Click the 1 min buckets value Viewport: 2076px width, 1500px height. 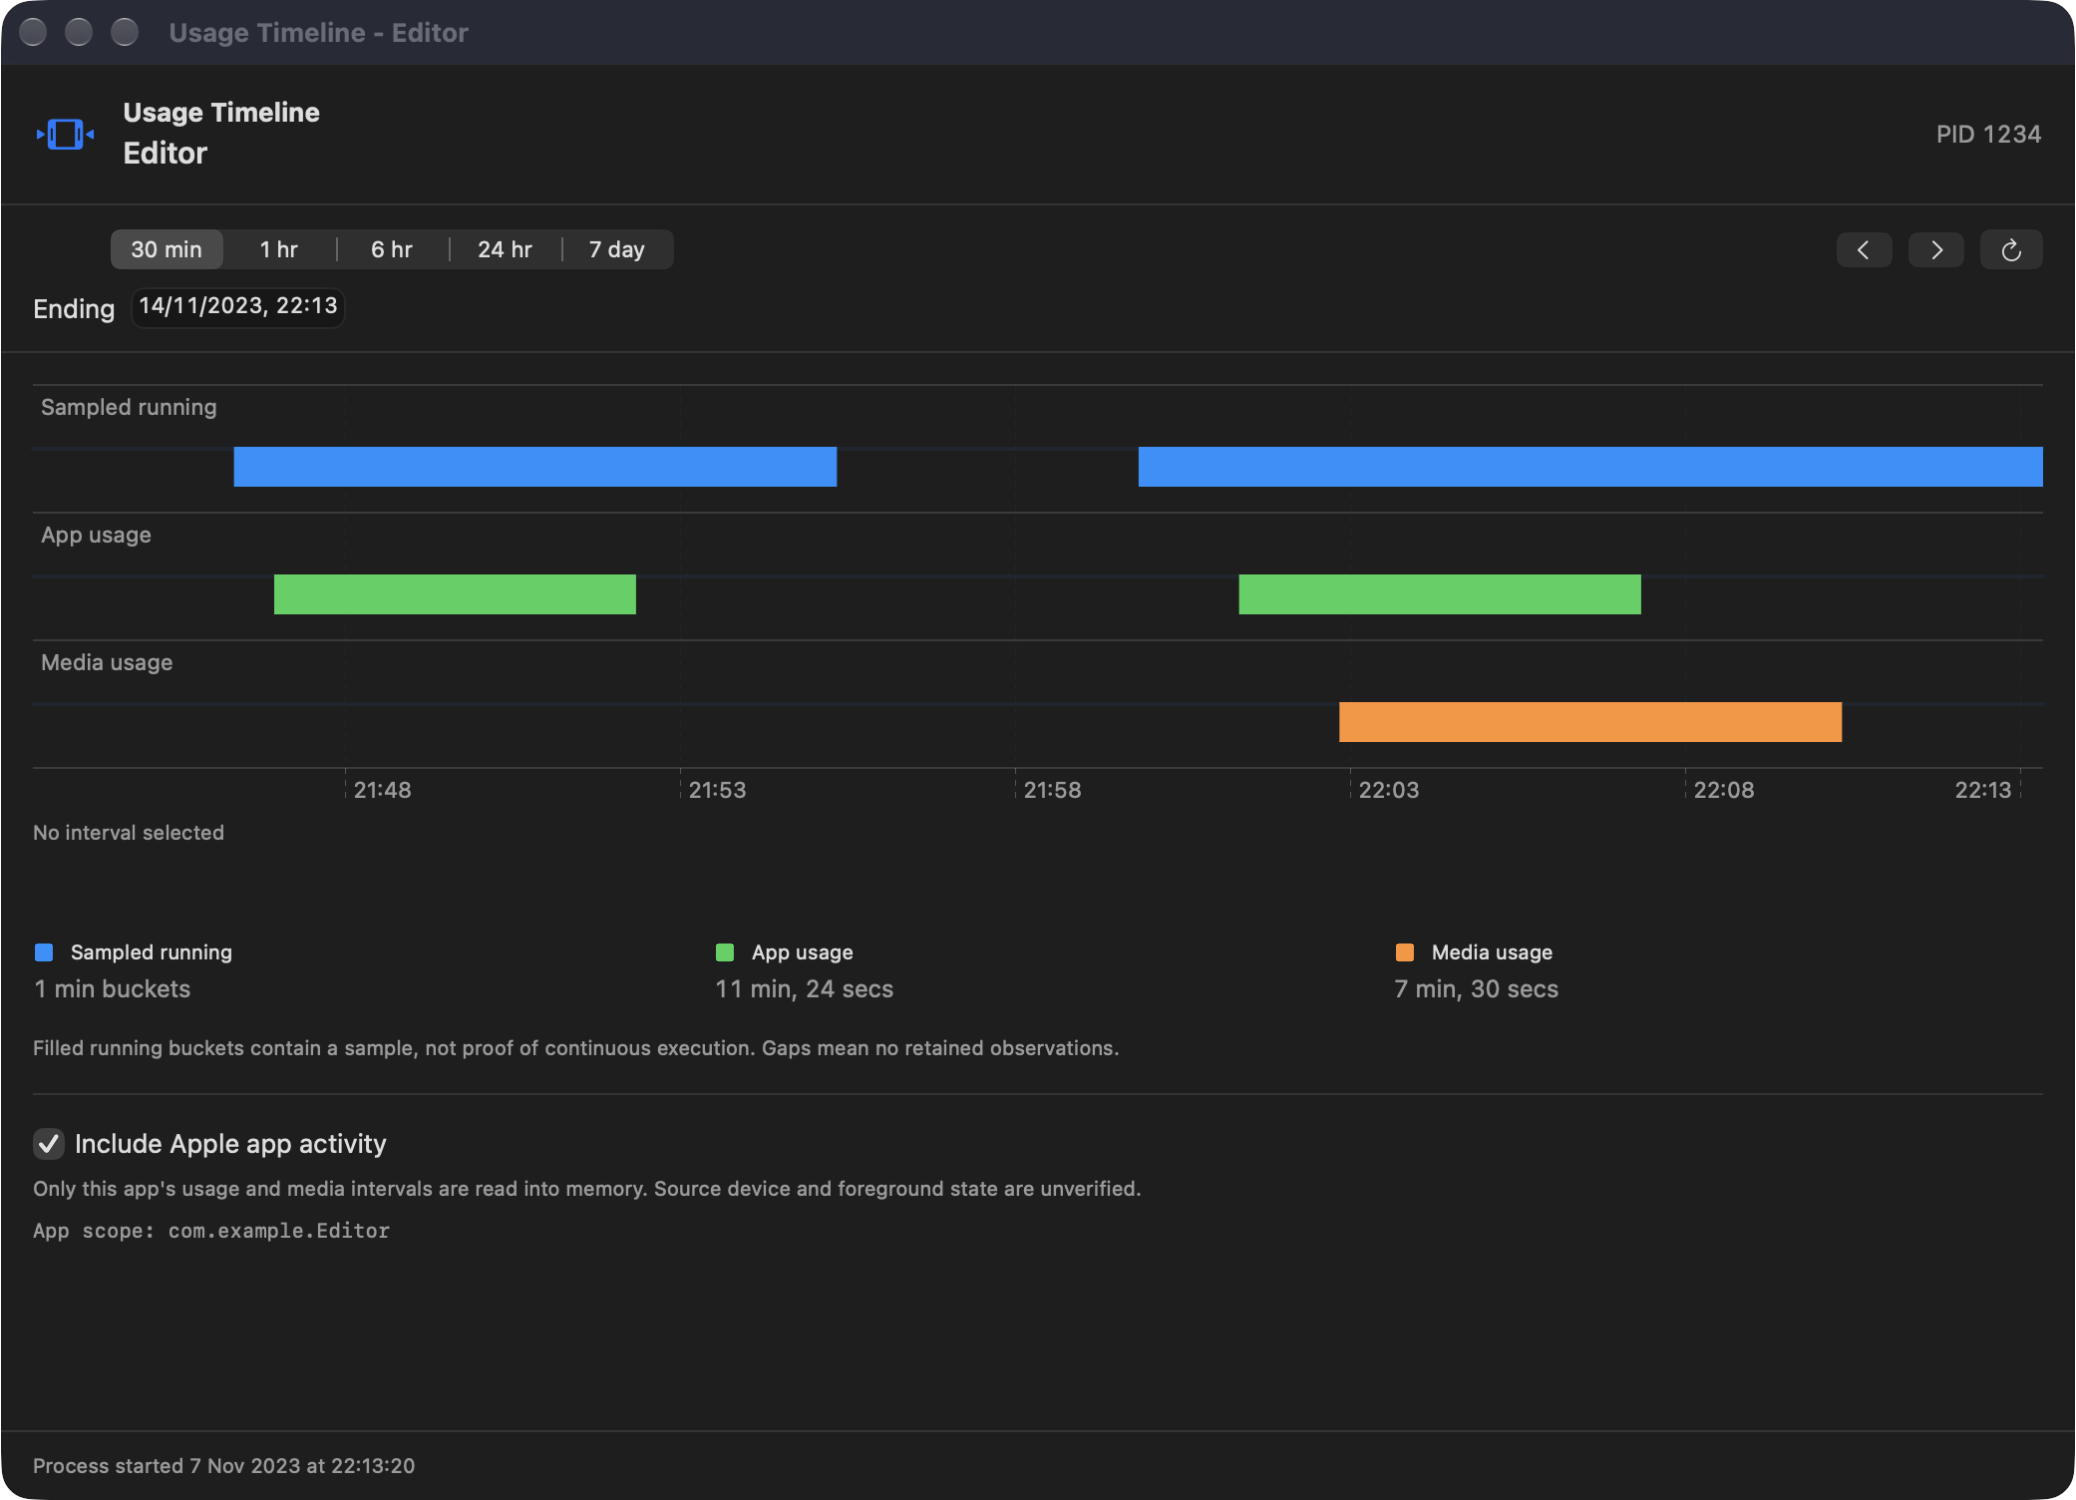[x=112, y=989]
